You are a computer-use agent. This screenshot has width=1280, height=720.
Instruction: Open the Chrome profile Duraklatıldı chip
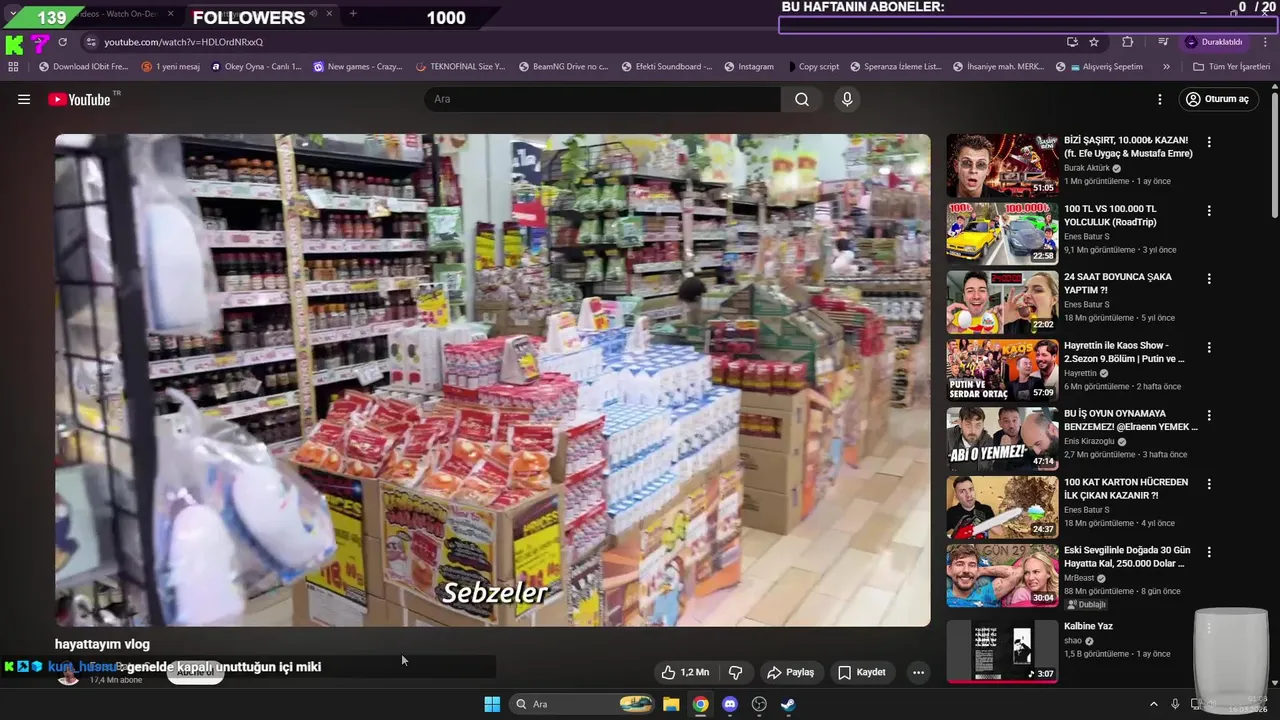1213,42
